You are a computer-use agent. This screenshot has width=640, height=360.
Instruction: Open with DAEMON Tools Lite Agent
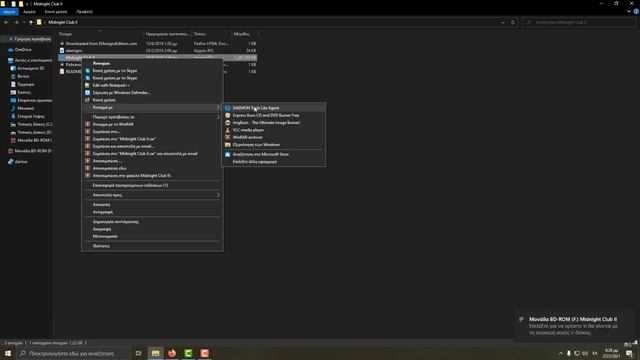click(273, 108)
